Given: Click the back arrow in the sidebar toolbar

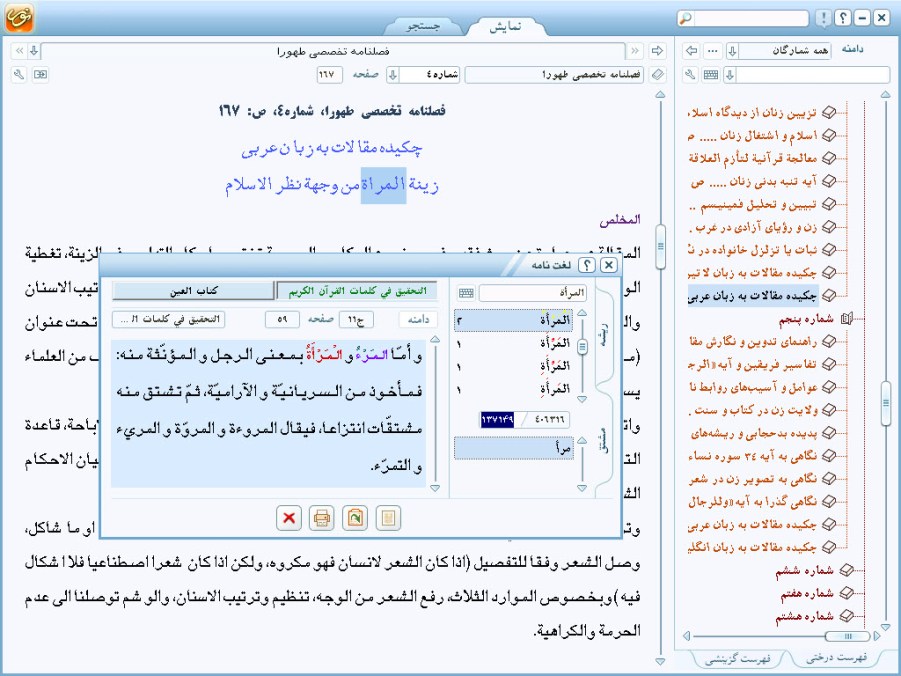Looking at the screenshot, I should (691, 51).
